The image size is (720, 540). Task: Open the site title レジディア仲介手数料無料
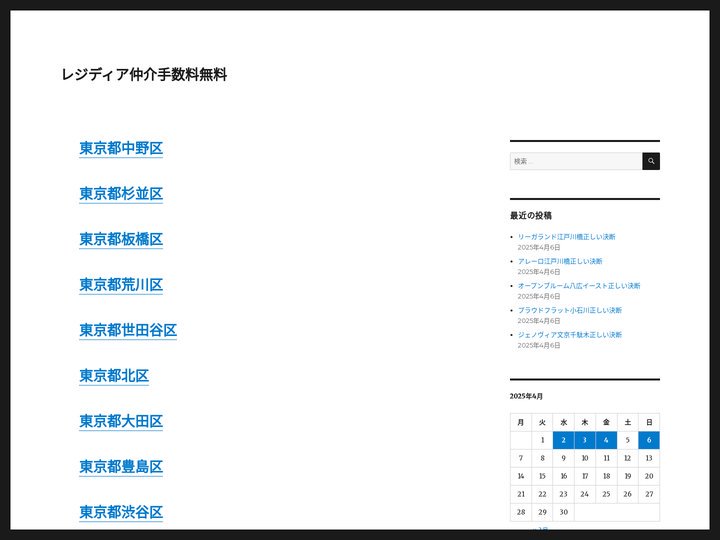click(144, 74)
